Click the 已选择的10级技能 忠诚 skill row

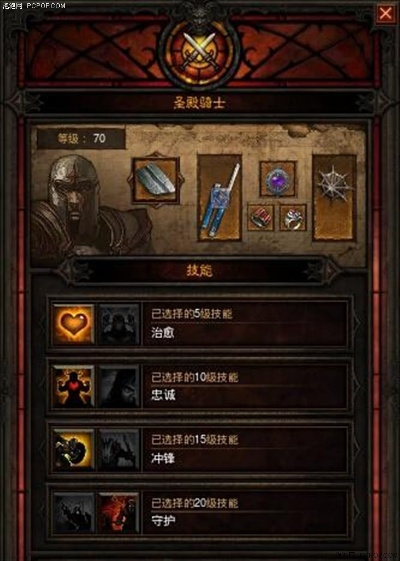coord(200,386)
